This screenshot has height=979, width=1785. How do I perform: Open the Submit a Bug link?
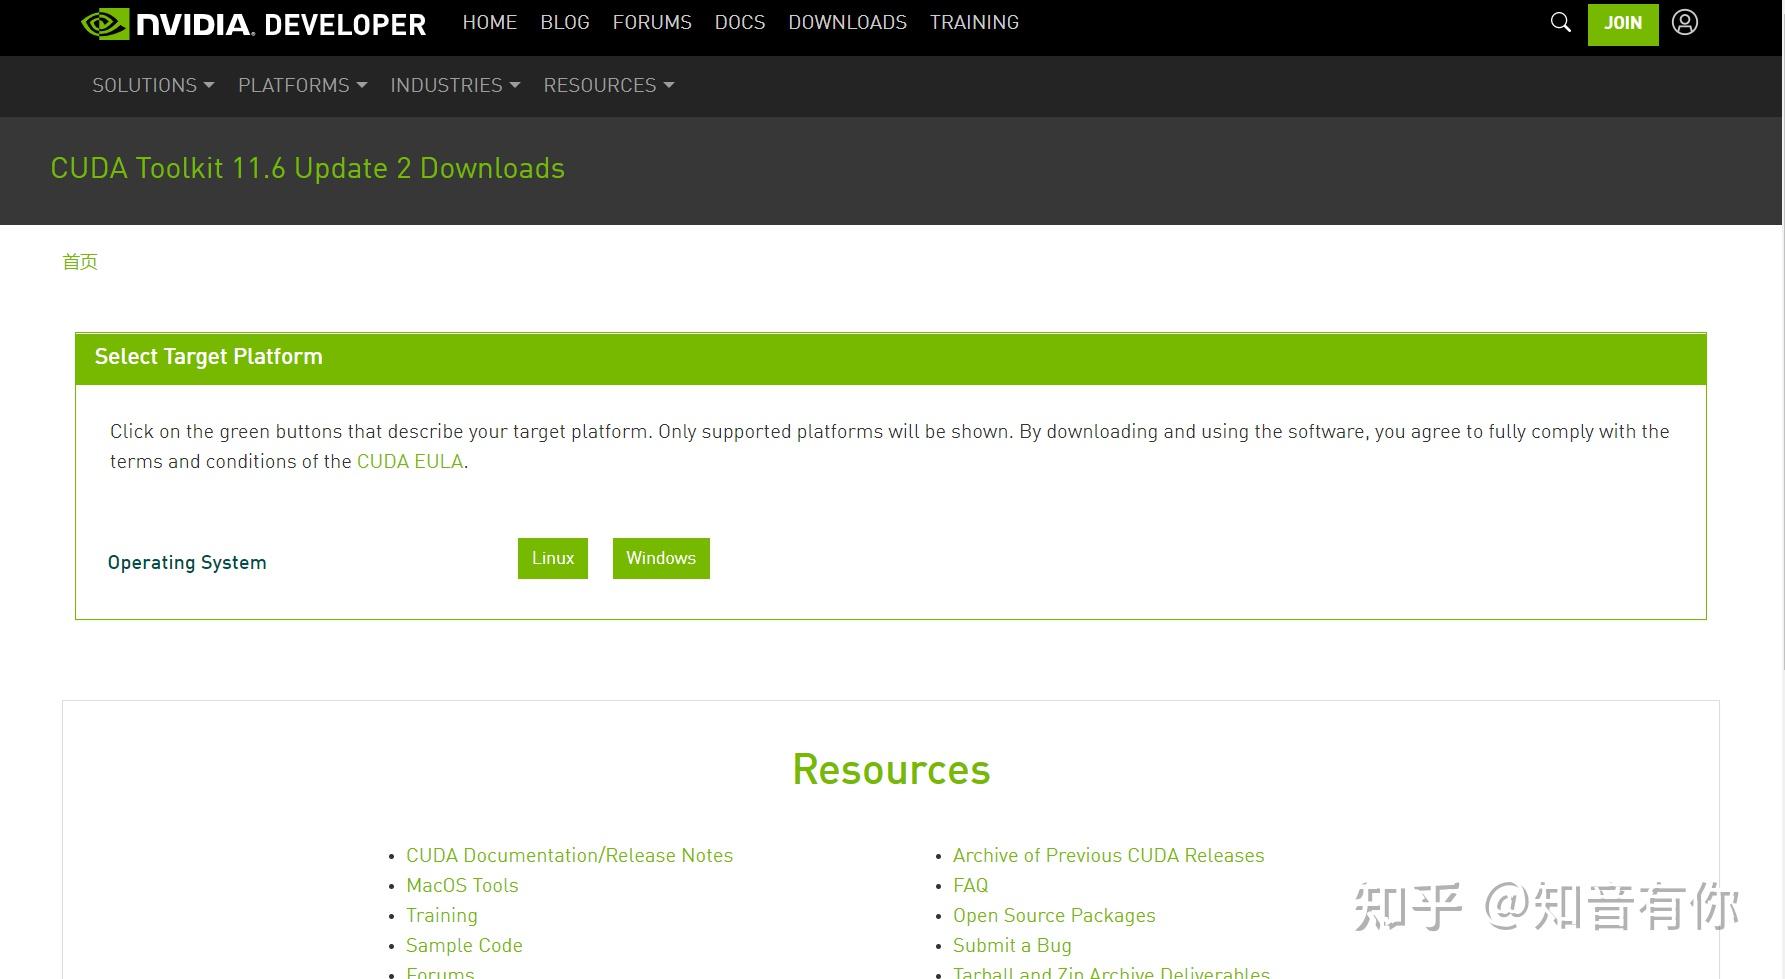(1012, 945)
